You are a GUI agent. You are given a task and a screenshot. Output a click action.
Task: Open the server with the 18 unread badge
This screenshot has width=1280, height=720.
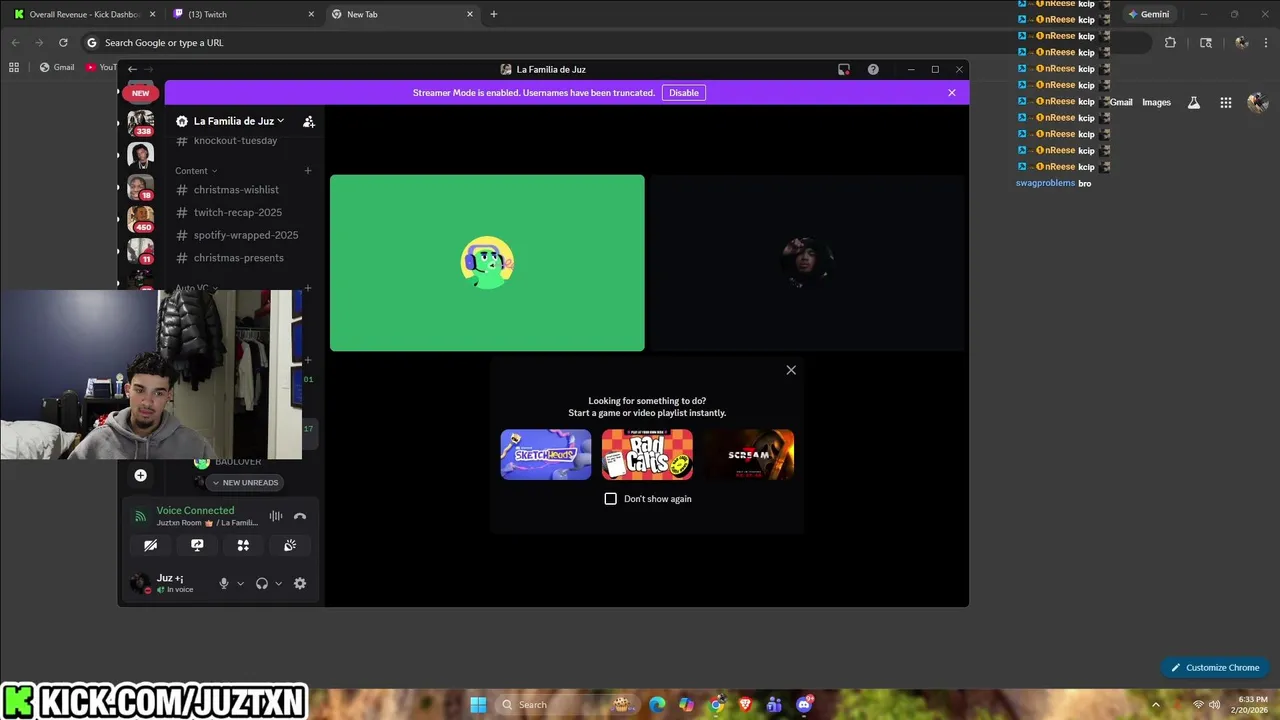[141, 187]
